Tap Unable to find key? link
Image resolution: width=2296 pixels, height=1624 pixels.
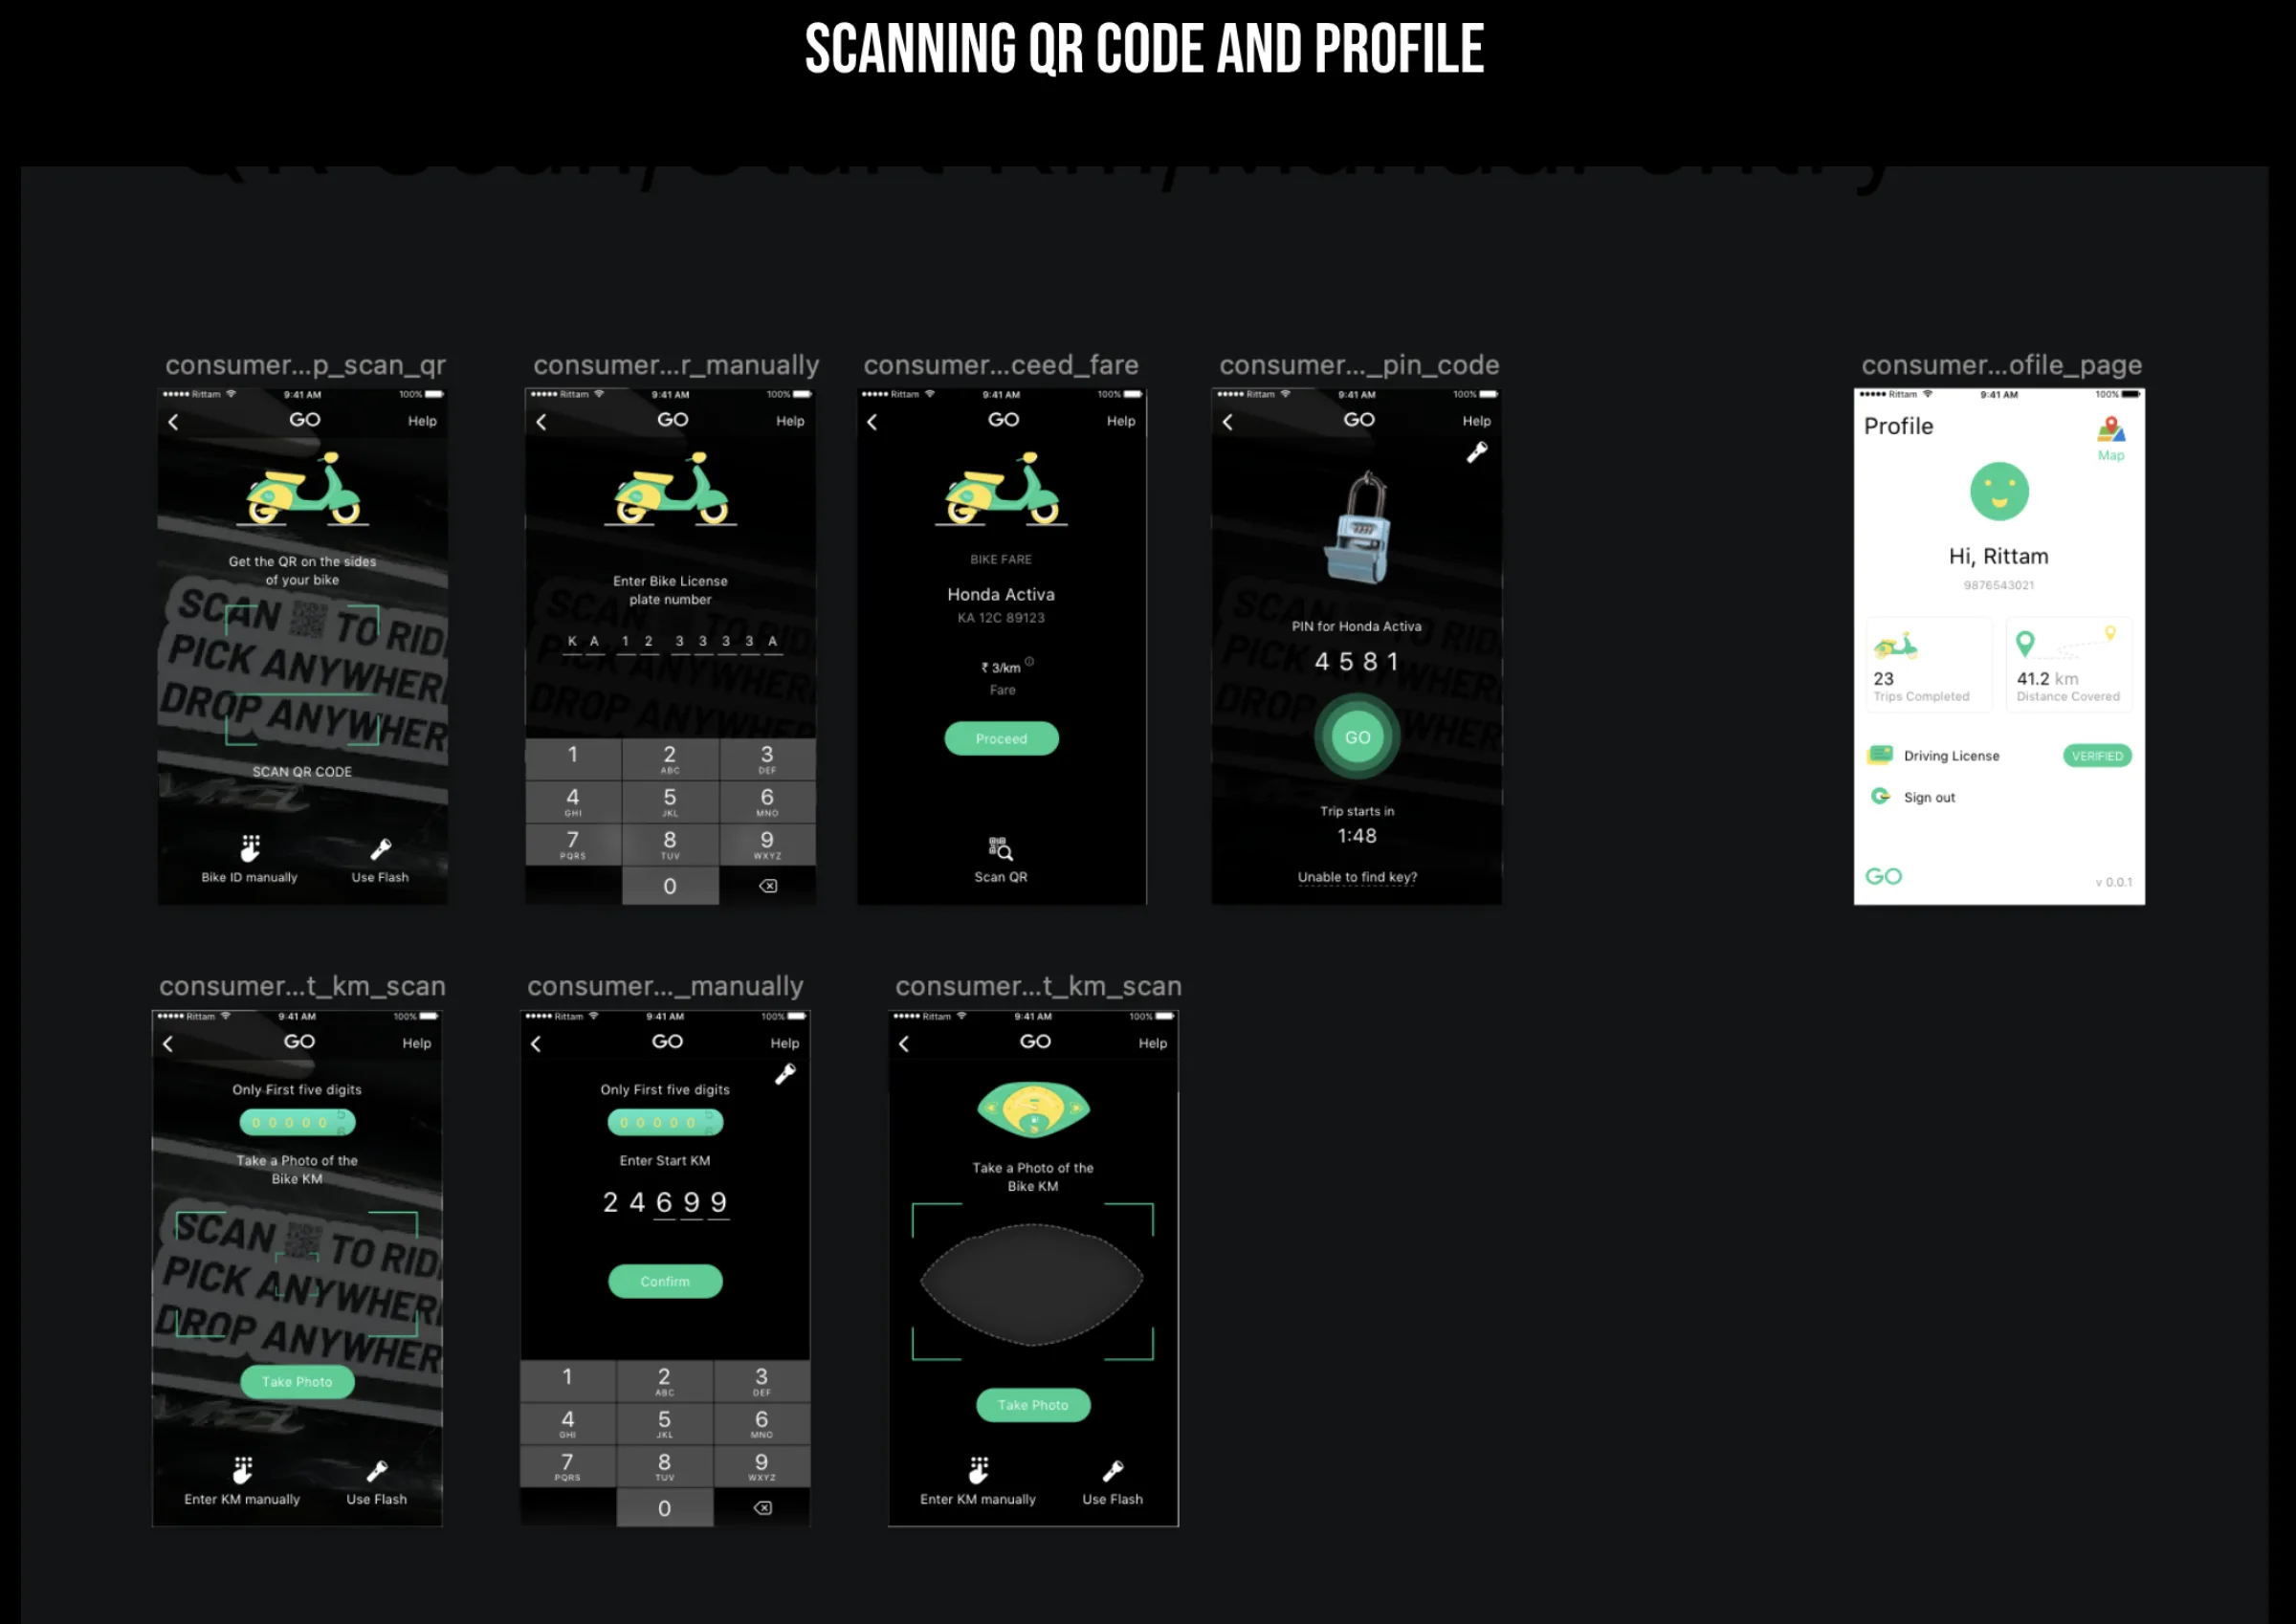[1357, 877]
